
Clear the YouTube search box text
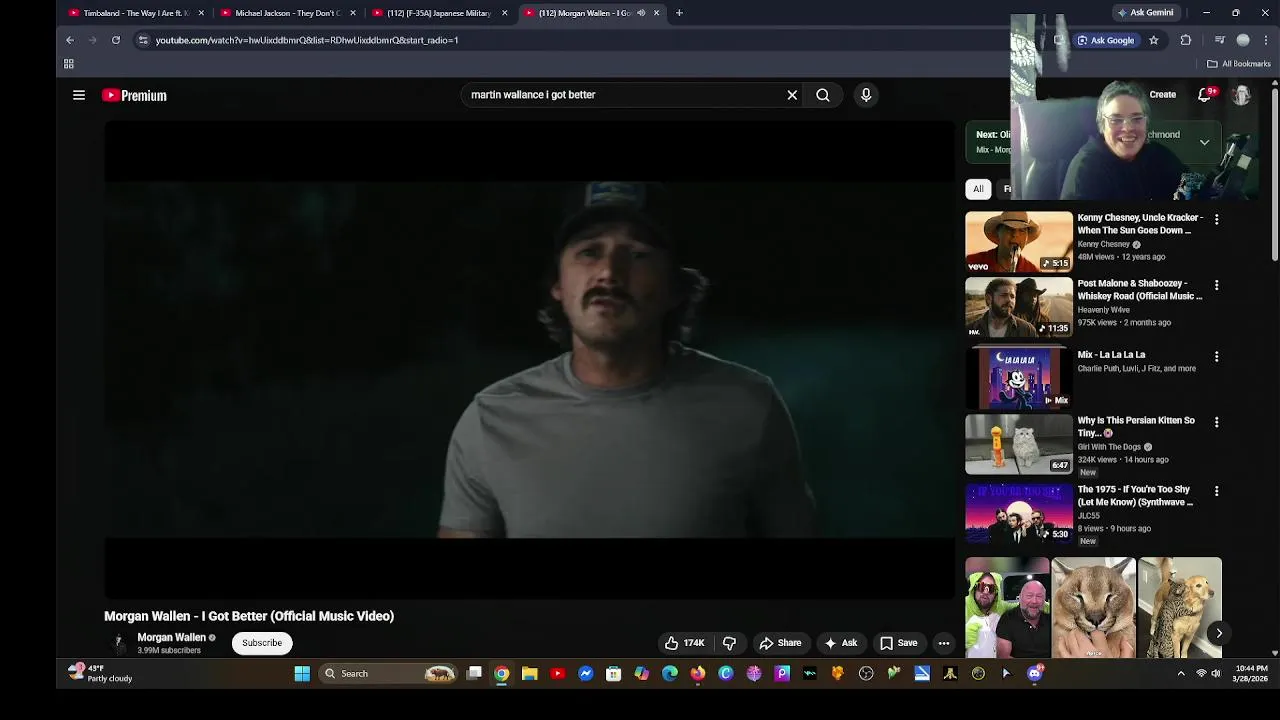(792, 95)
